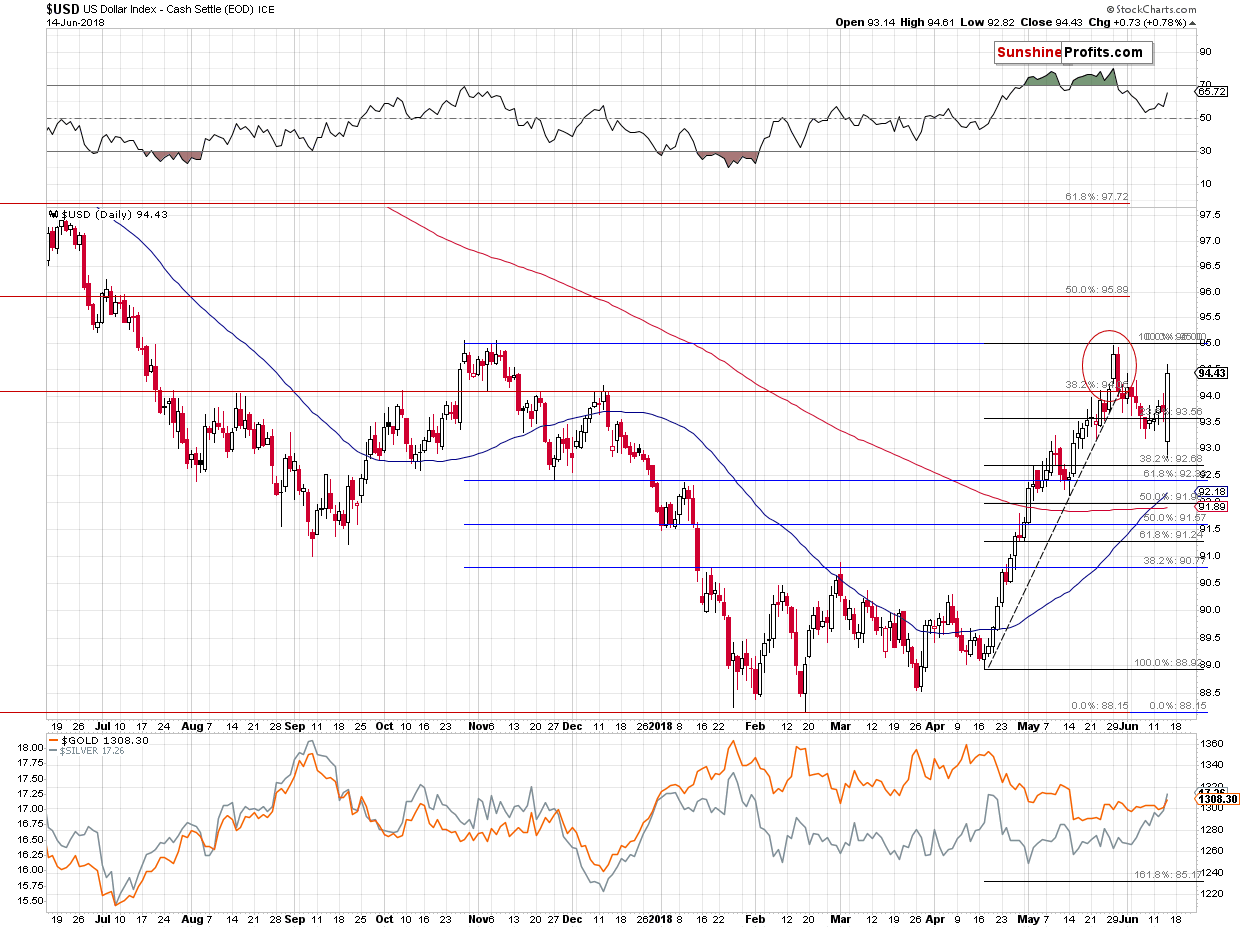The height and width of the screenshot is (928, 1240).
Task: Click the RSI current value label 65.72
Action: point(1211,91)
